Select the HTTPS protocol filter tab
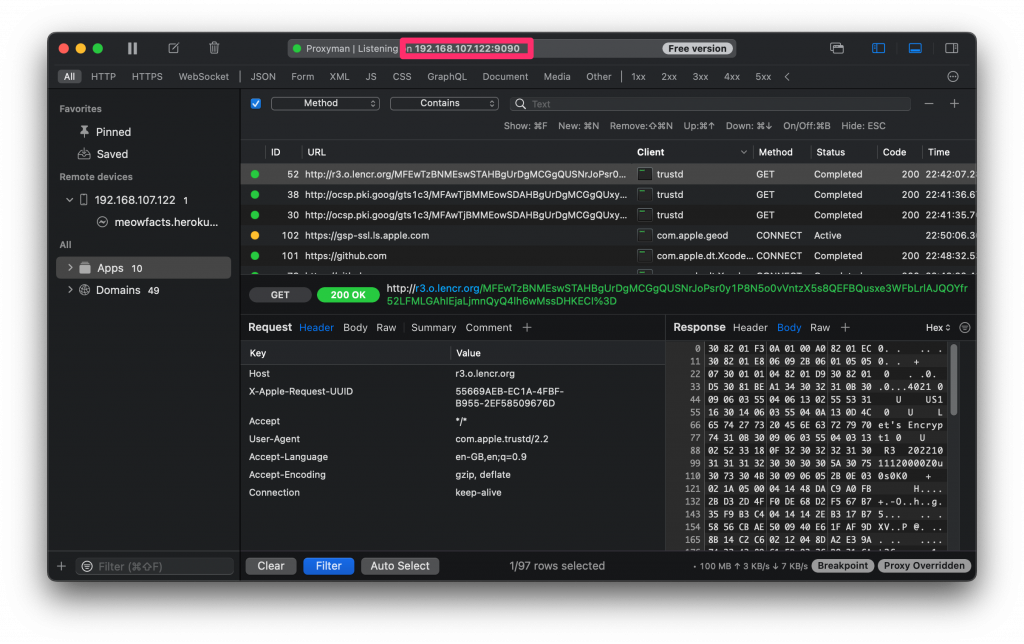Image resolution: width=1024 pixels, height=644 pixels. point(147,76)
